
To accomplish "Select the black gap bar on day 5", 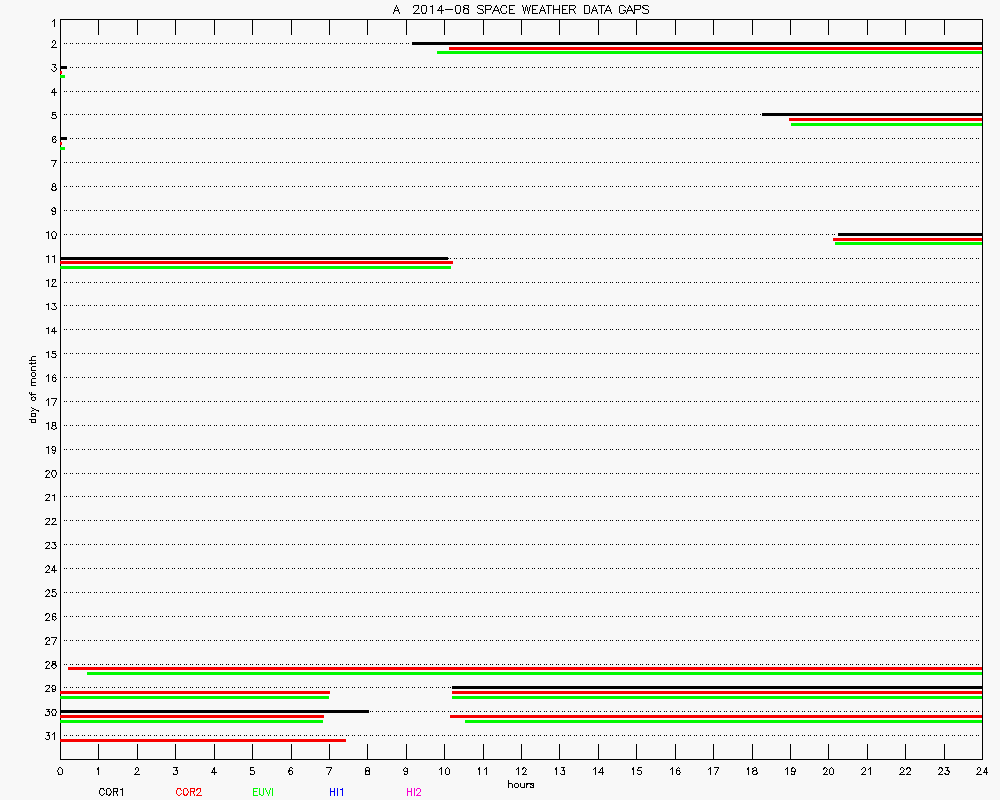I will click(x=871, y=114).
